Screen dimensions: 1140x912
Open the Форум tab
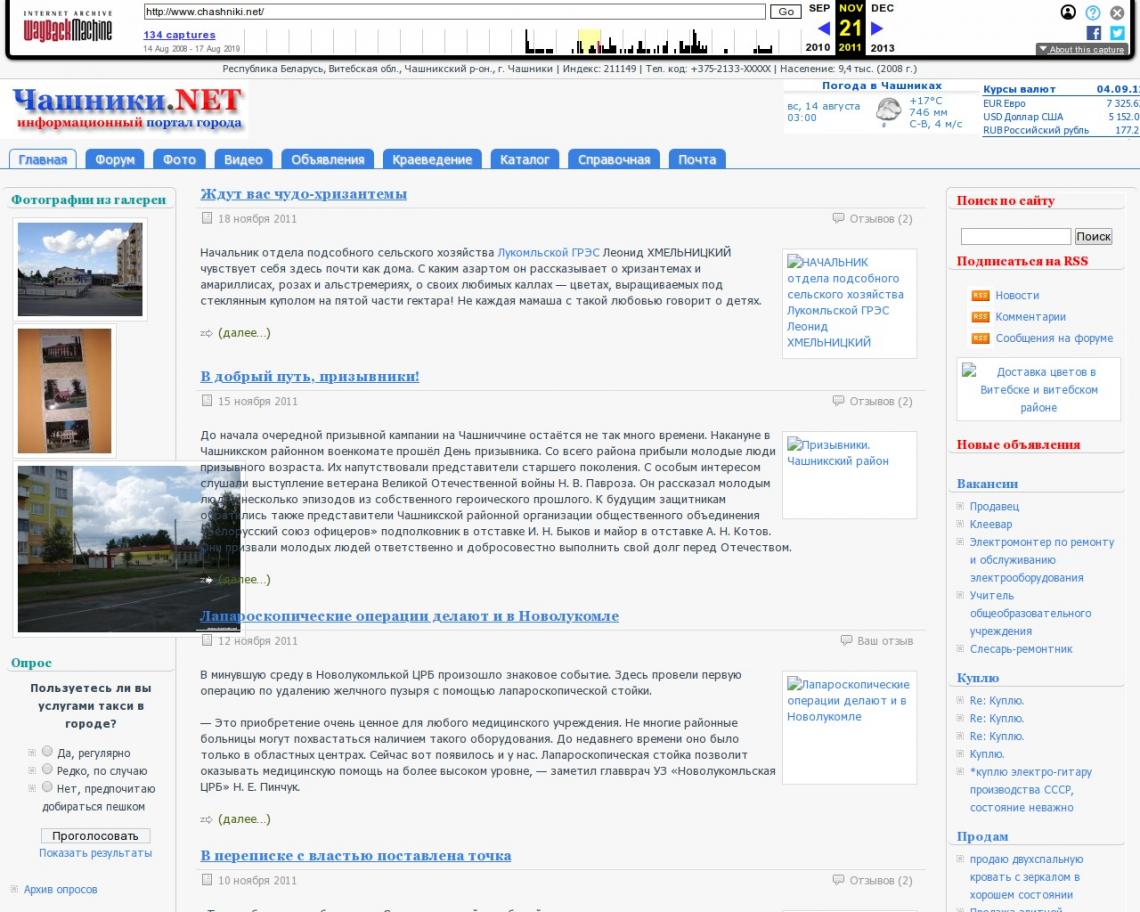click(x=115, y=159)
